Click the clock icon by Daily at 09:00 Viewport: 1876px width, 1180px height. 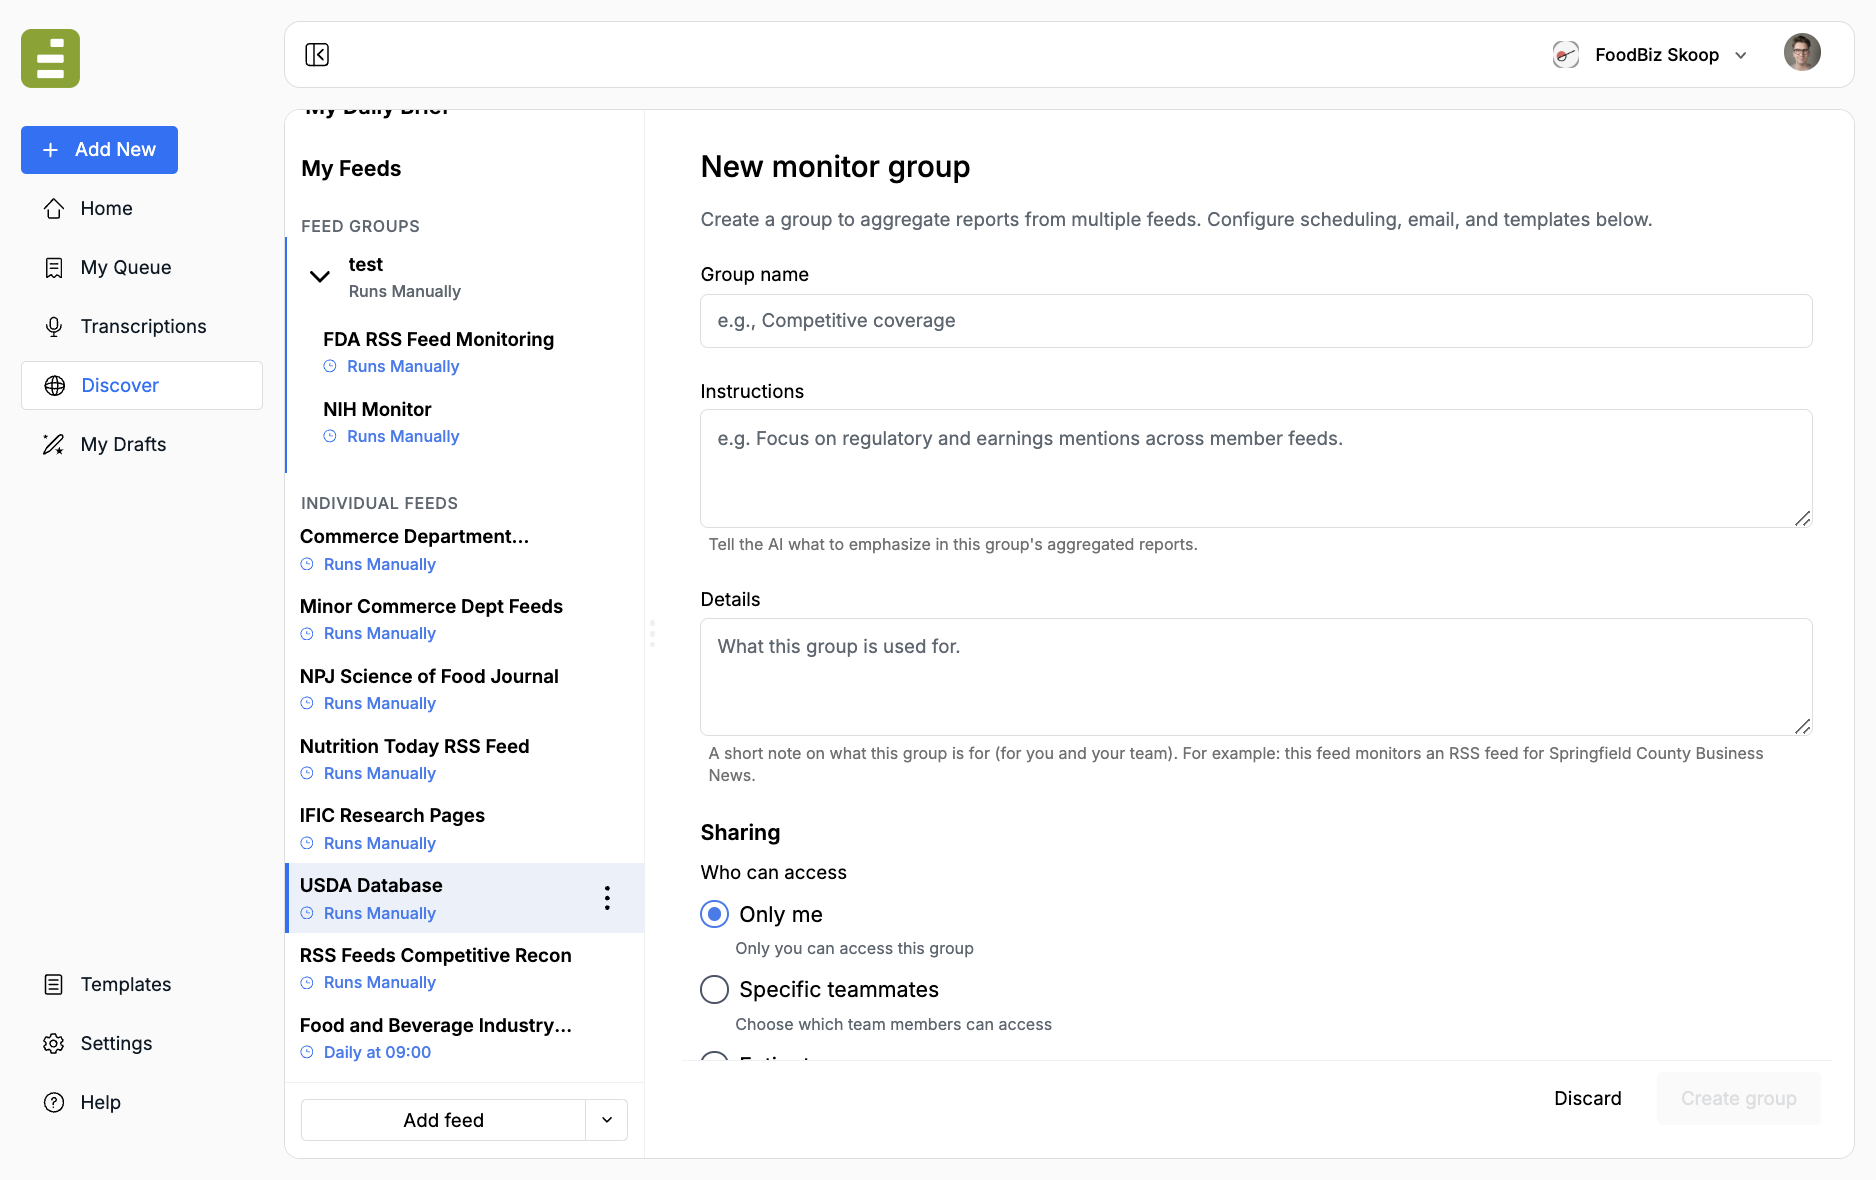pos(307,1052)
